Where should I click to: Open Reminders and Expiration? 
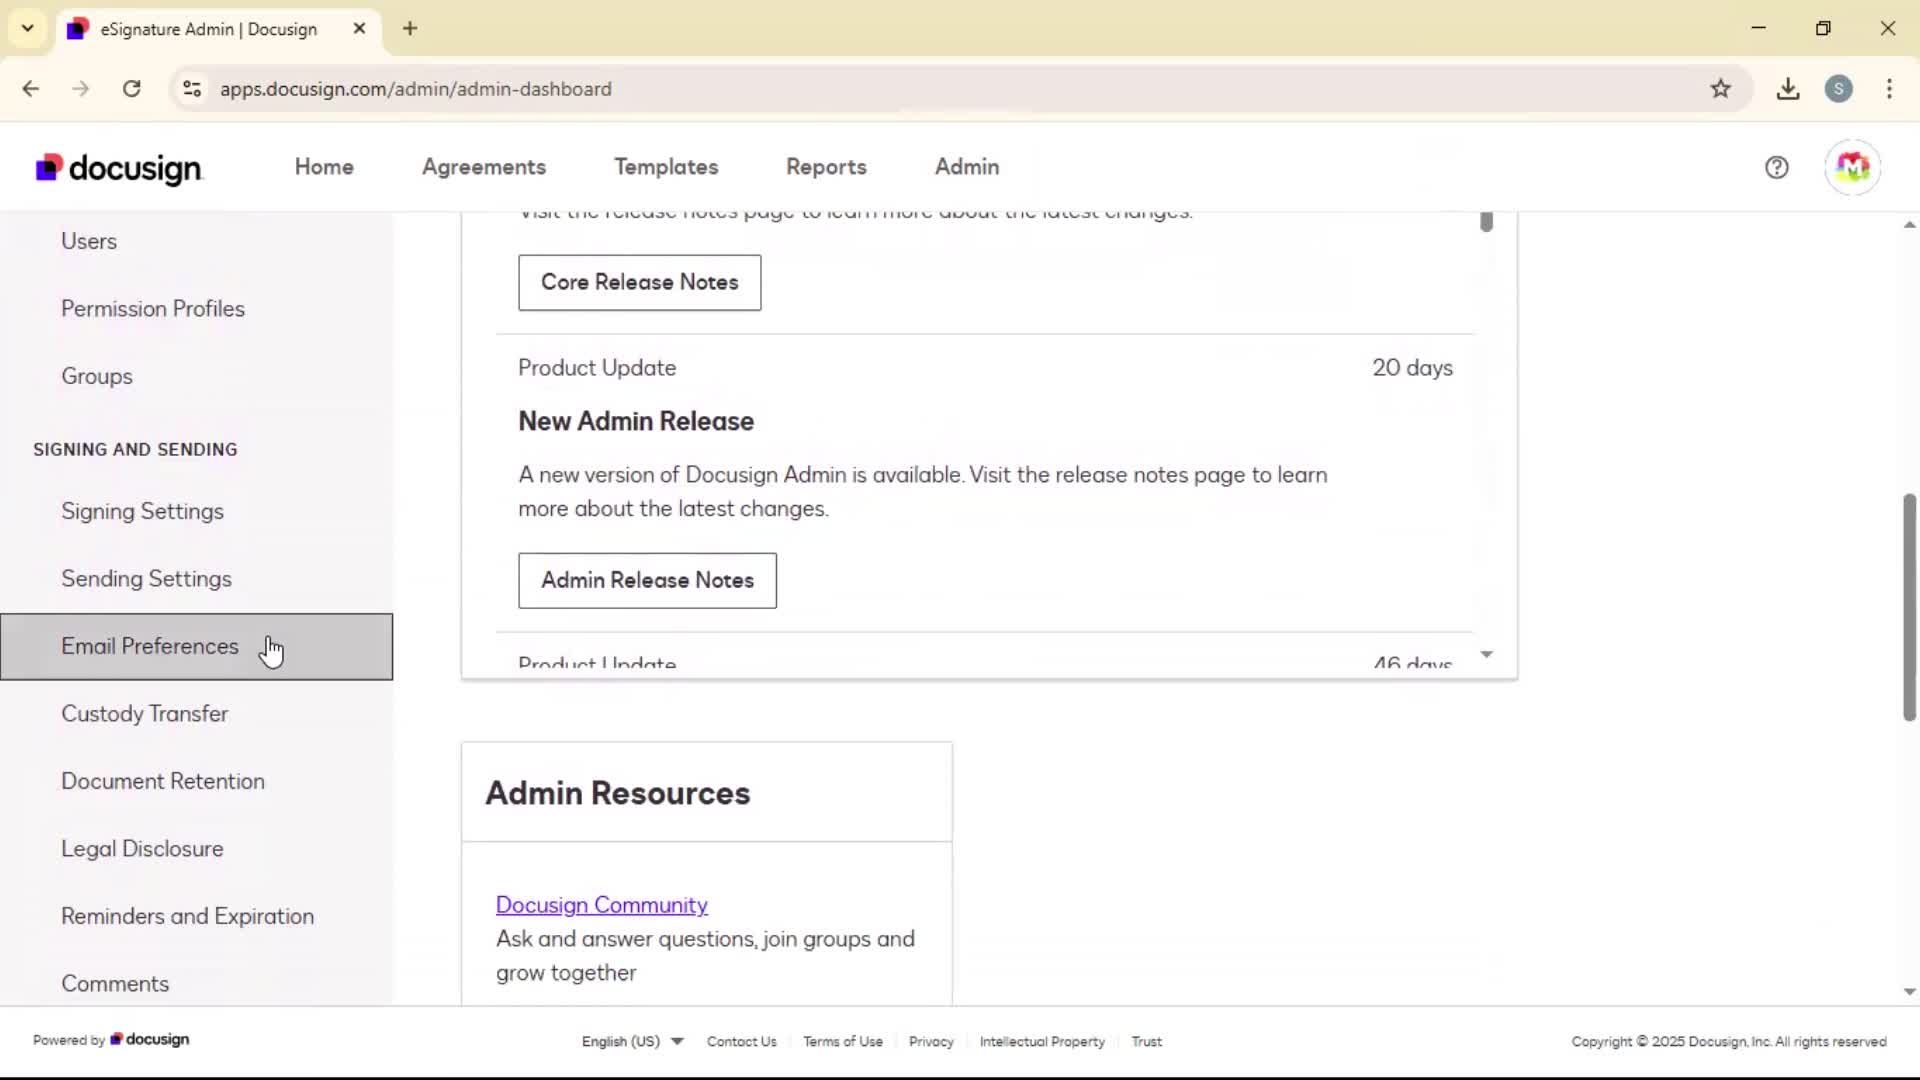click(196, 916)
